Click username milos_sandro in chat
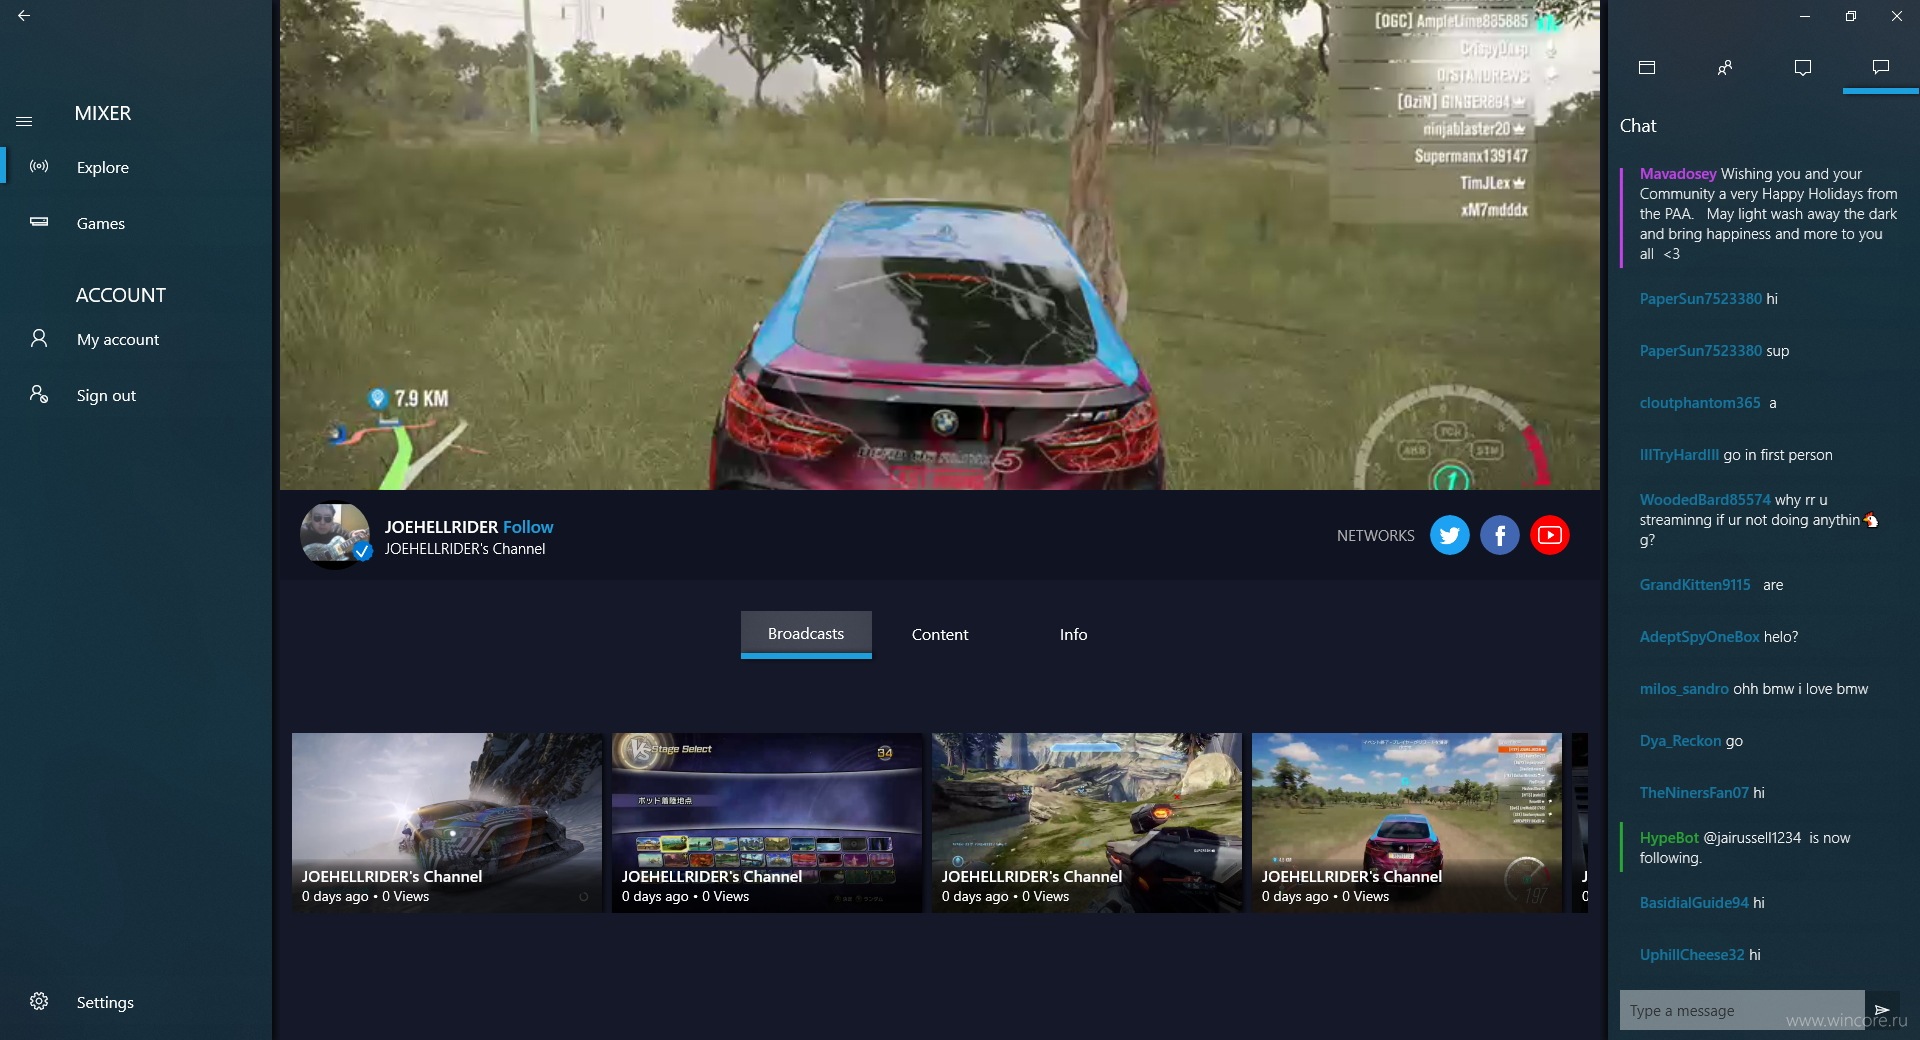This screenshot has height=1040, width=1920. 1684,689
